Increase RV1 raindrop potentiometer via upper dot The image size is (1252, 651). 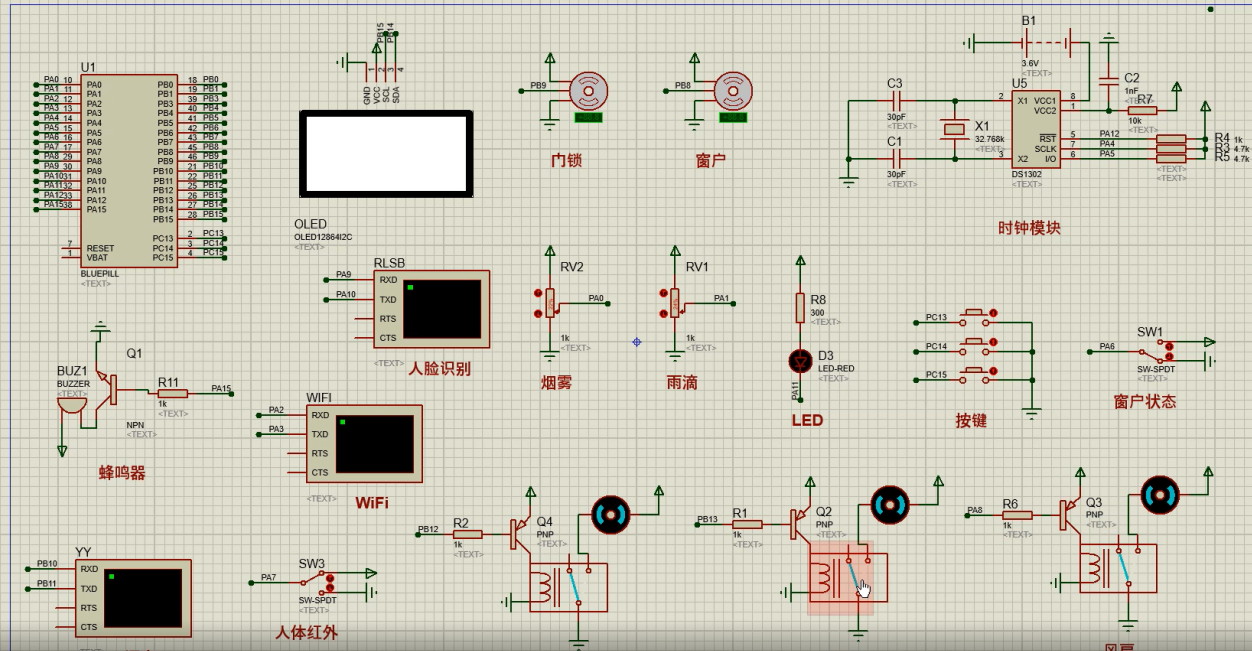pyautogui.click(x=663, y=293)
